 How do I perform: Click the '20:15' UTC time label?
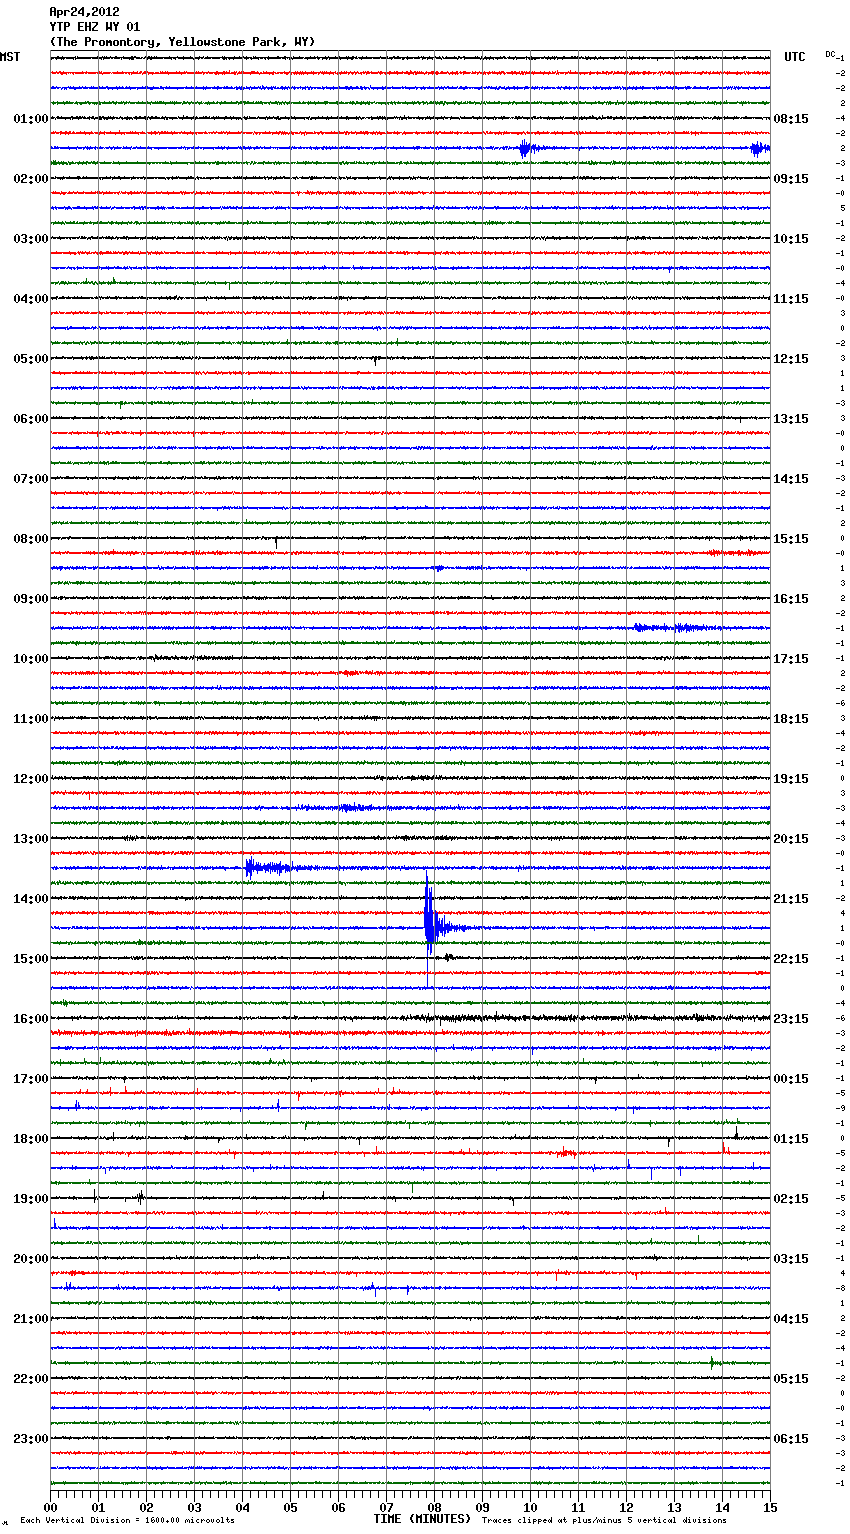point(791,839)
